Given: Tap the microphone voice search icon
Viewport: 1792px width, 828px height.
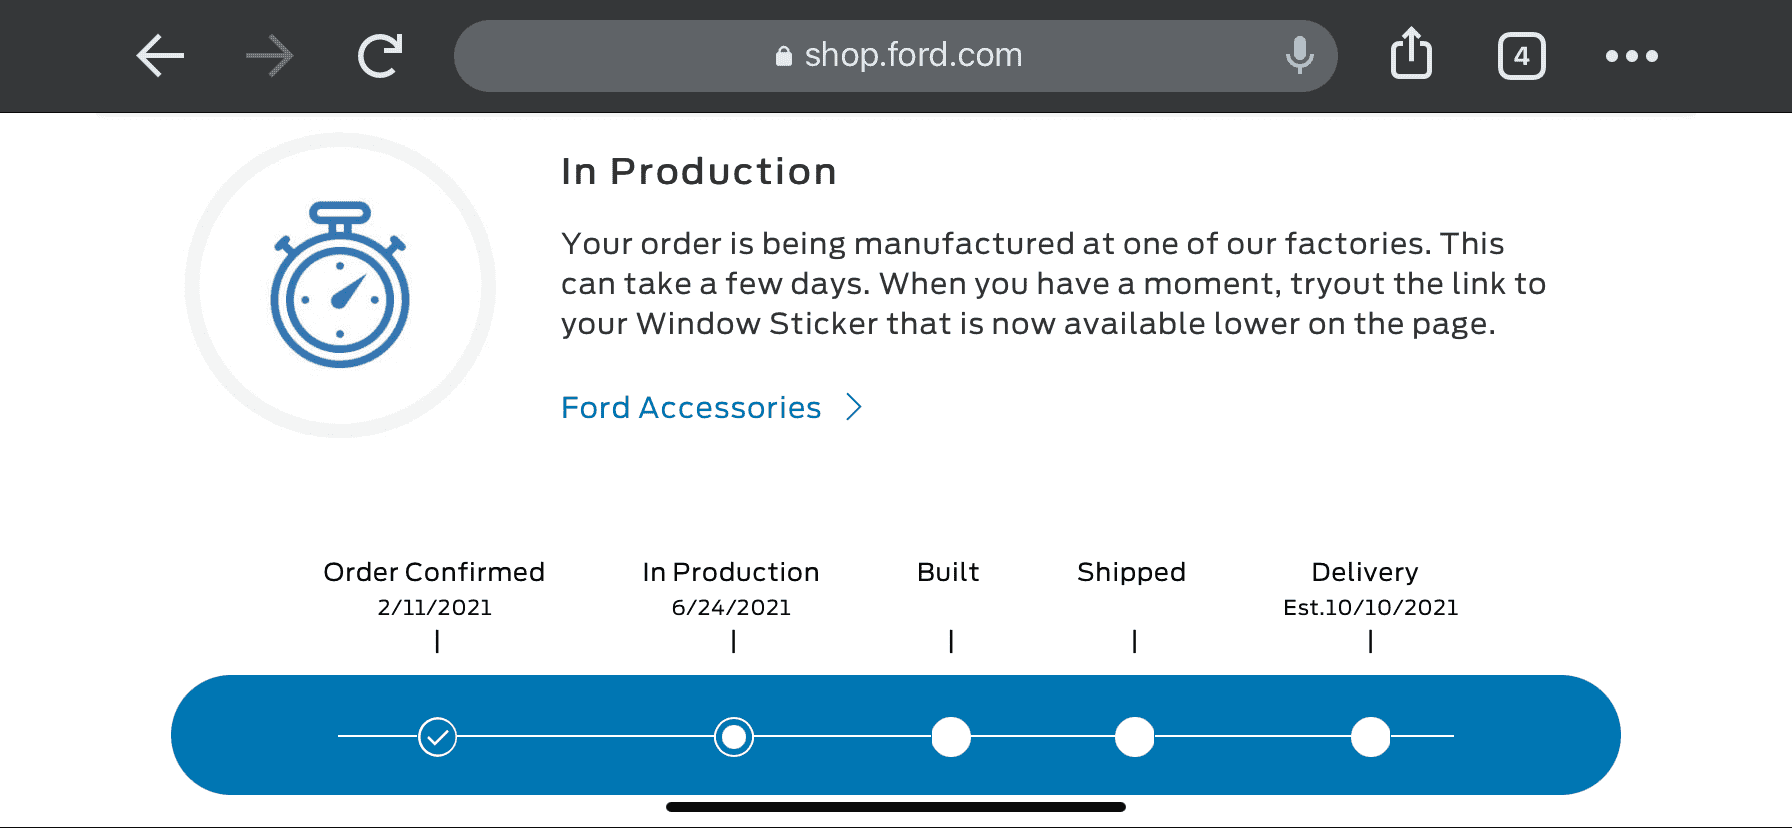Looking at the screenshot, I should [1299, 55].
